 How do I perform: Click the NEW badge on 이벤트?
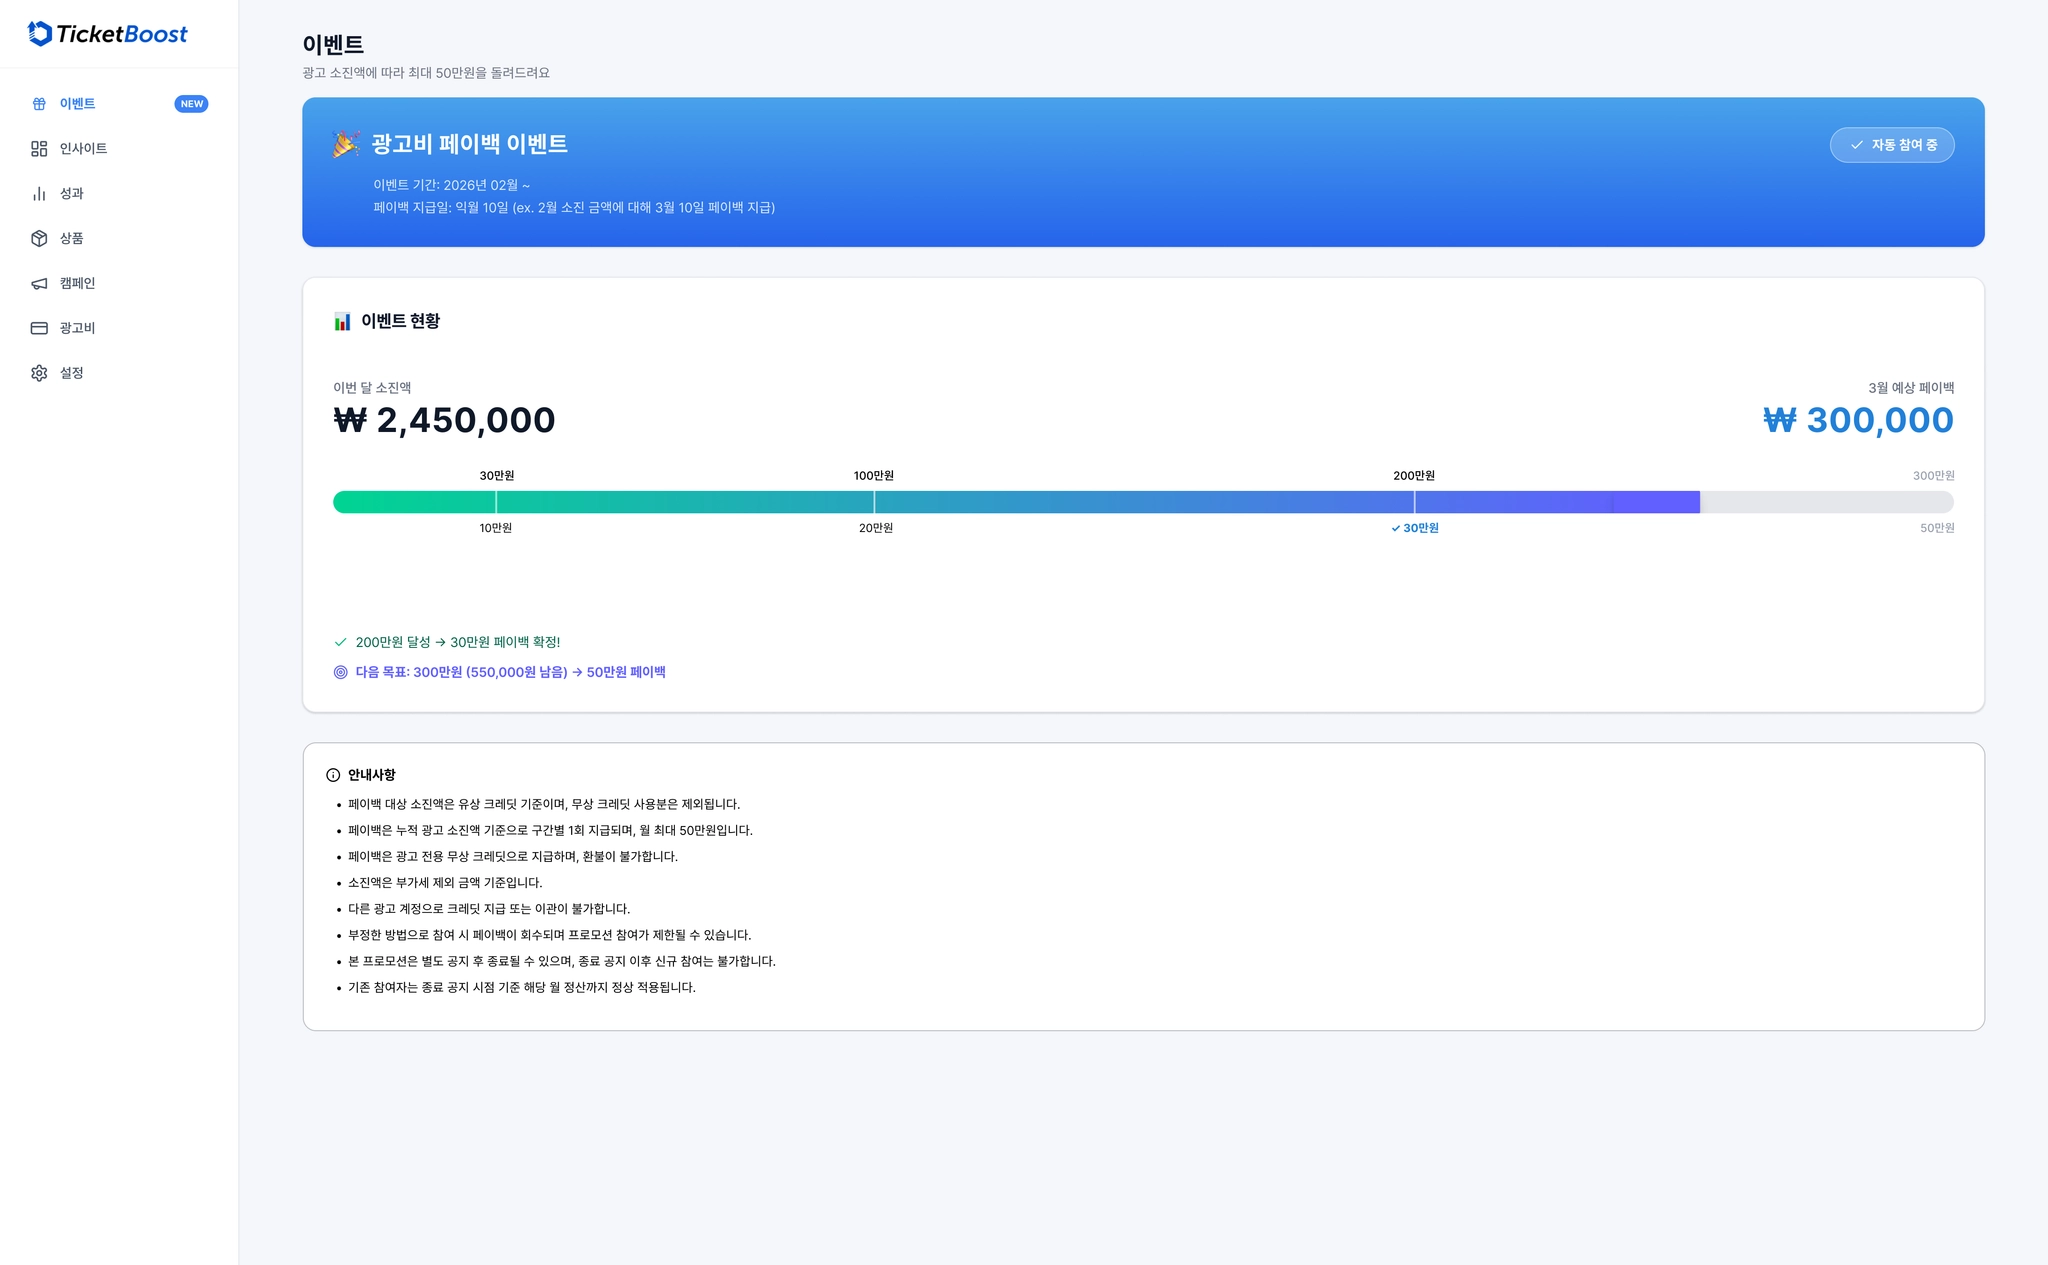pyautogui.click(x=191, y=104)
